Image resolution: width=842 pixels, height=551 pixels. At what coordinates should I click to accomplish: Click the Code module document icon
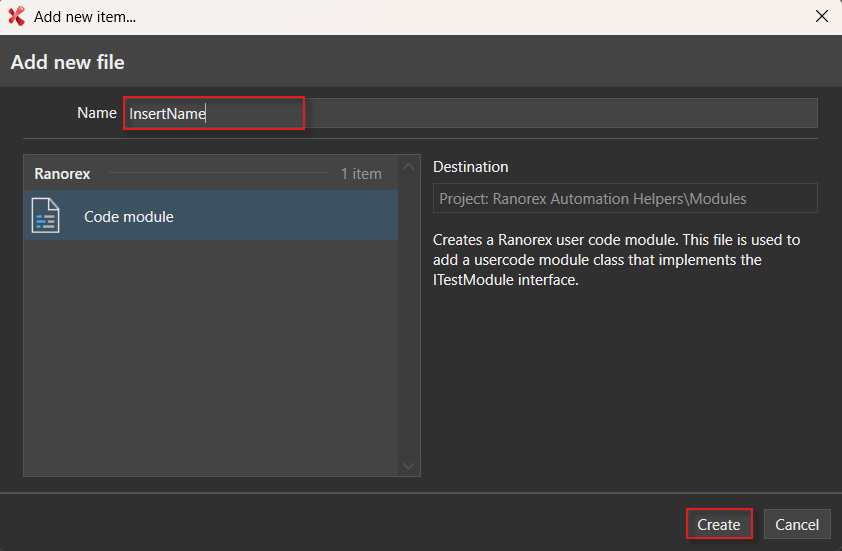pos(46,216)
